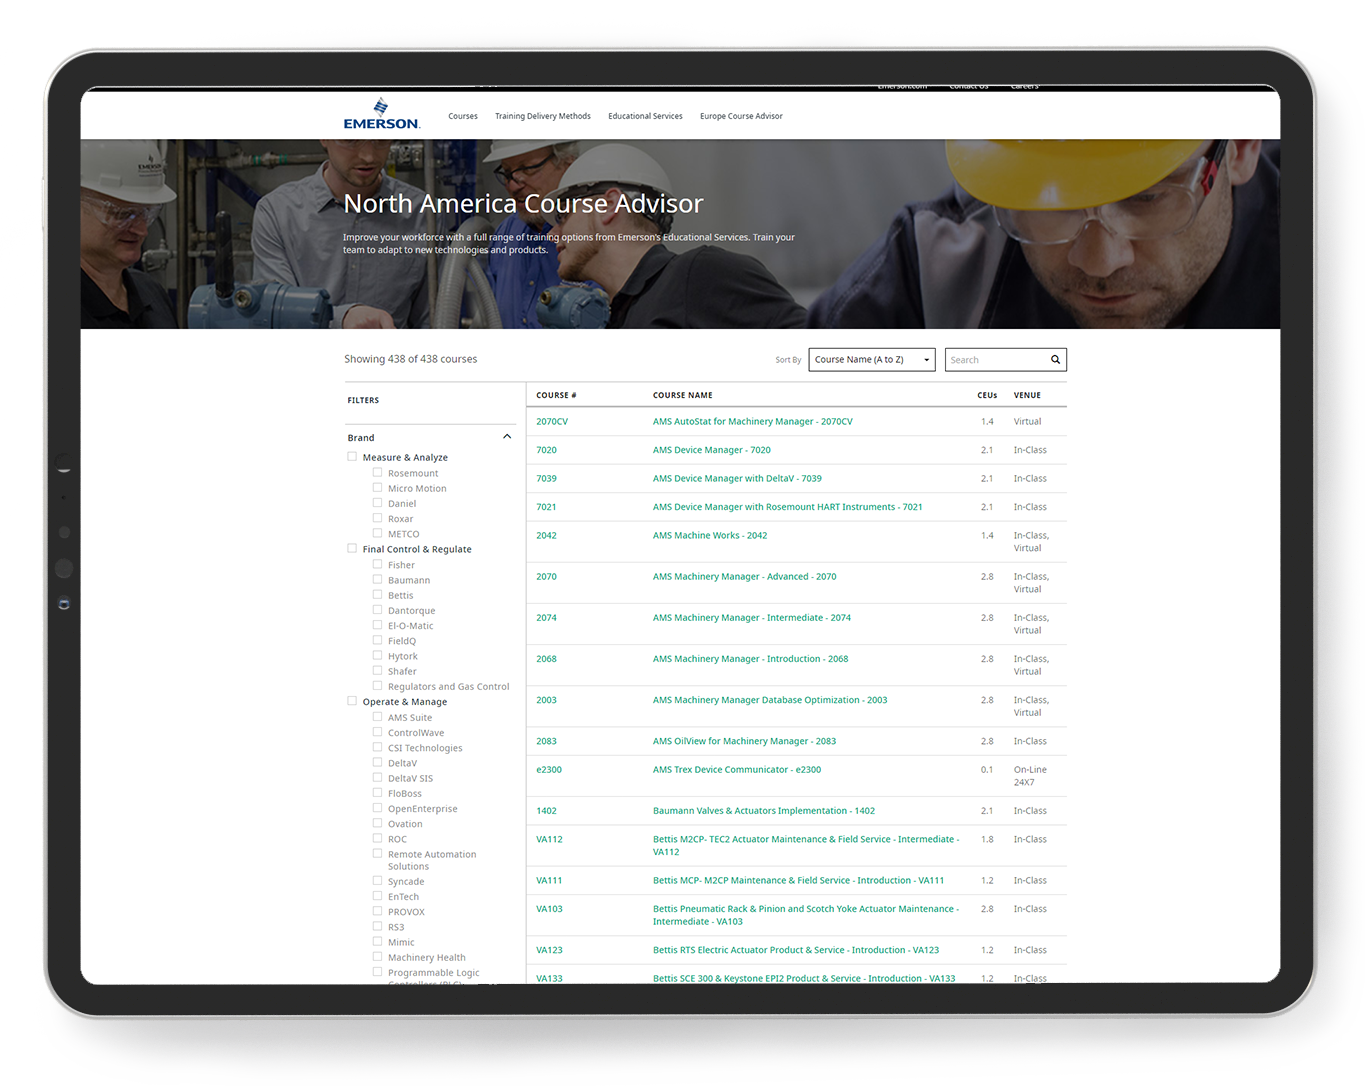Screen dimensions: 1365x1086
Task: Tick the Baumann checkbox
Action: click(377, 579)
